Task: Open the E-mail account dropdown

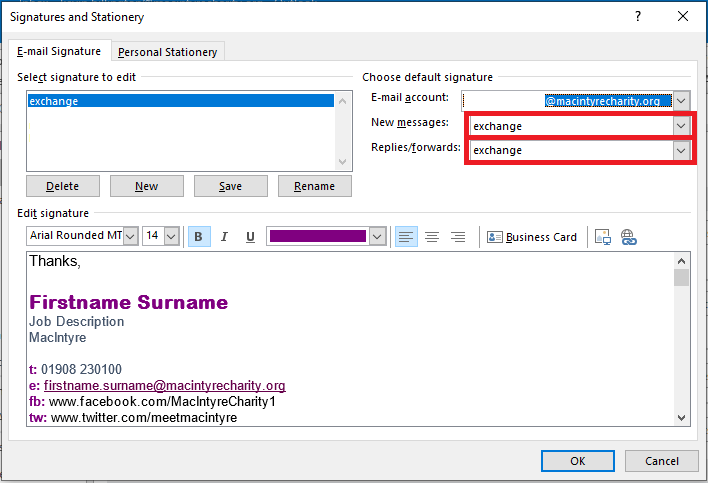Action: (681, 101)
